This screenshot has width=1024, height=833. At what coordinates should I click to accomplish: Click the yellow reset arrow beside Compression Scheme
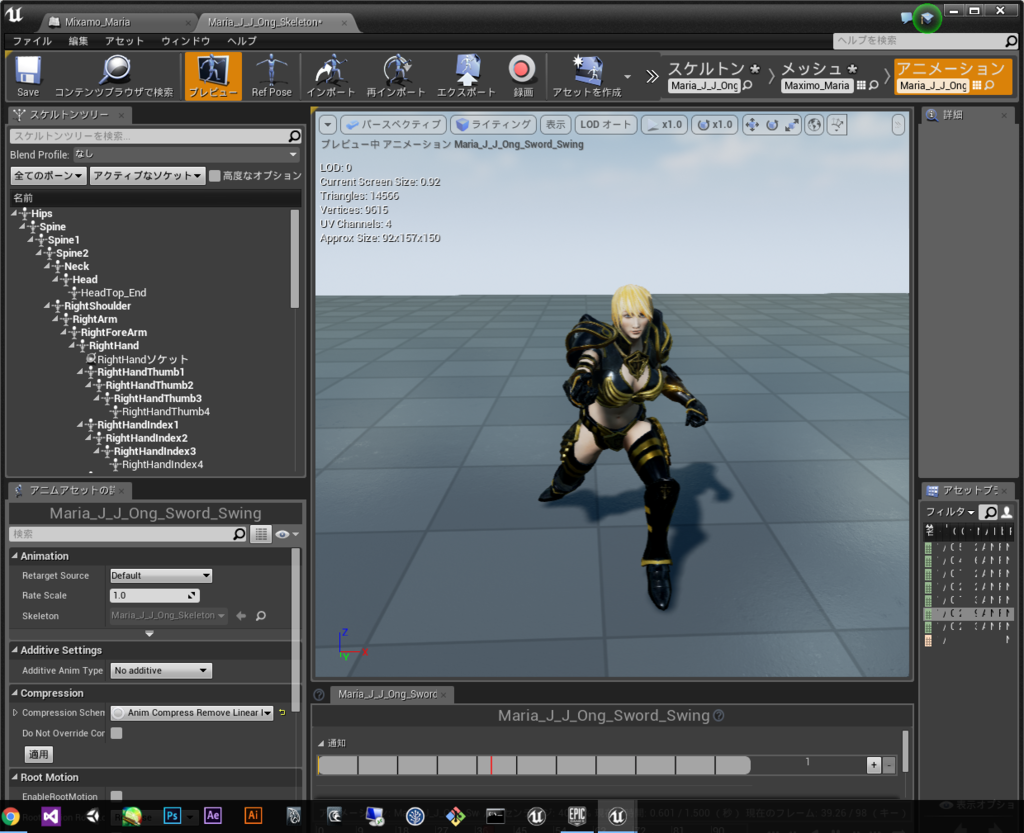[282, 712]
